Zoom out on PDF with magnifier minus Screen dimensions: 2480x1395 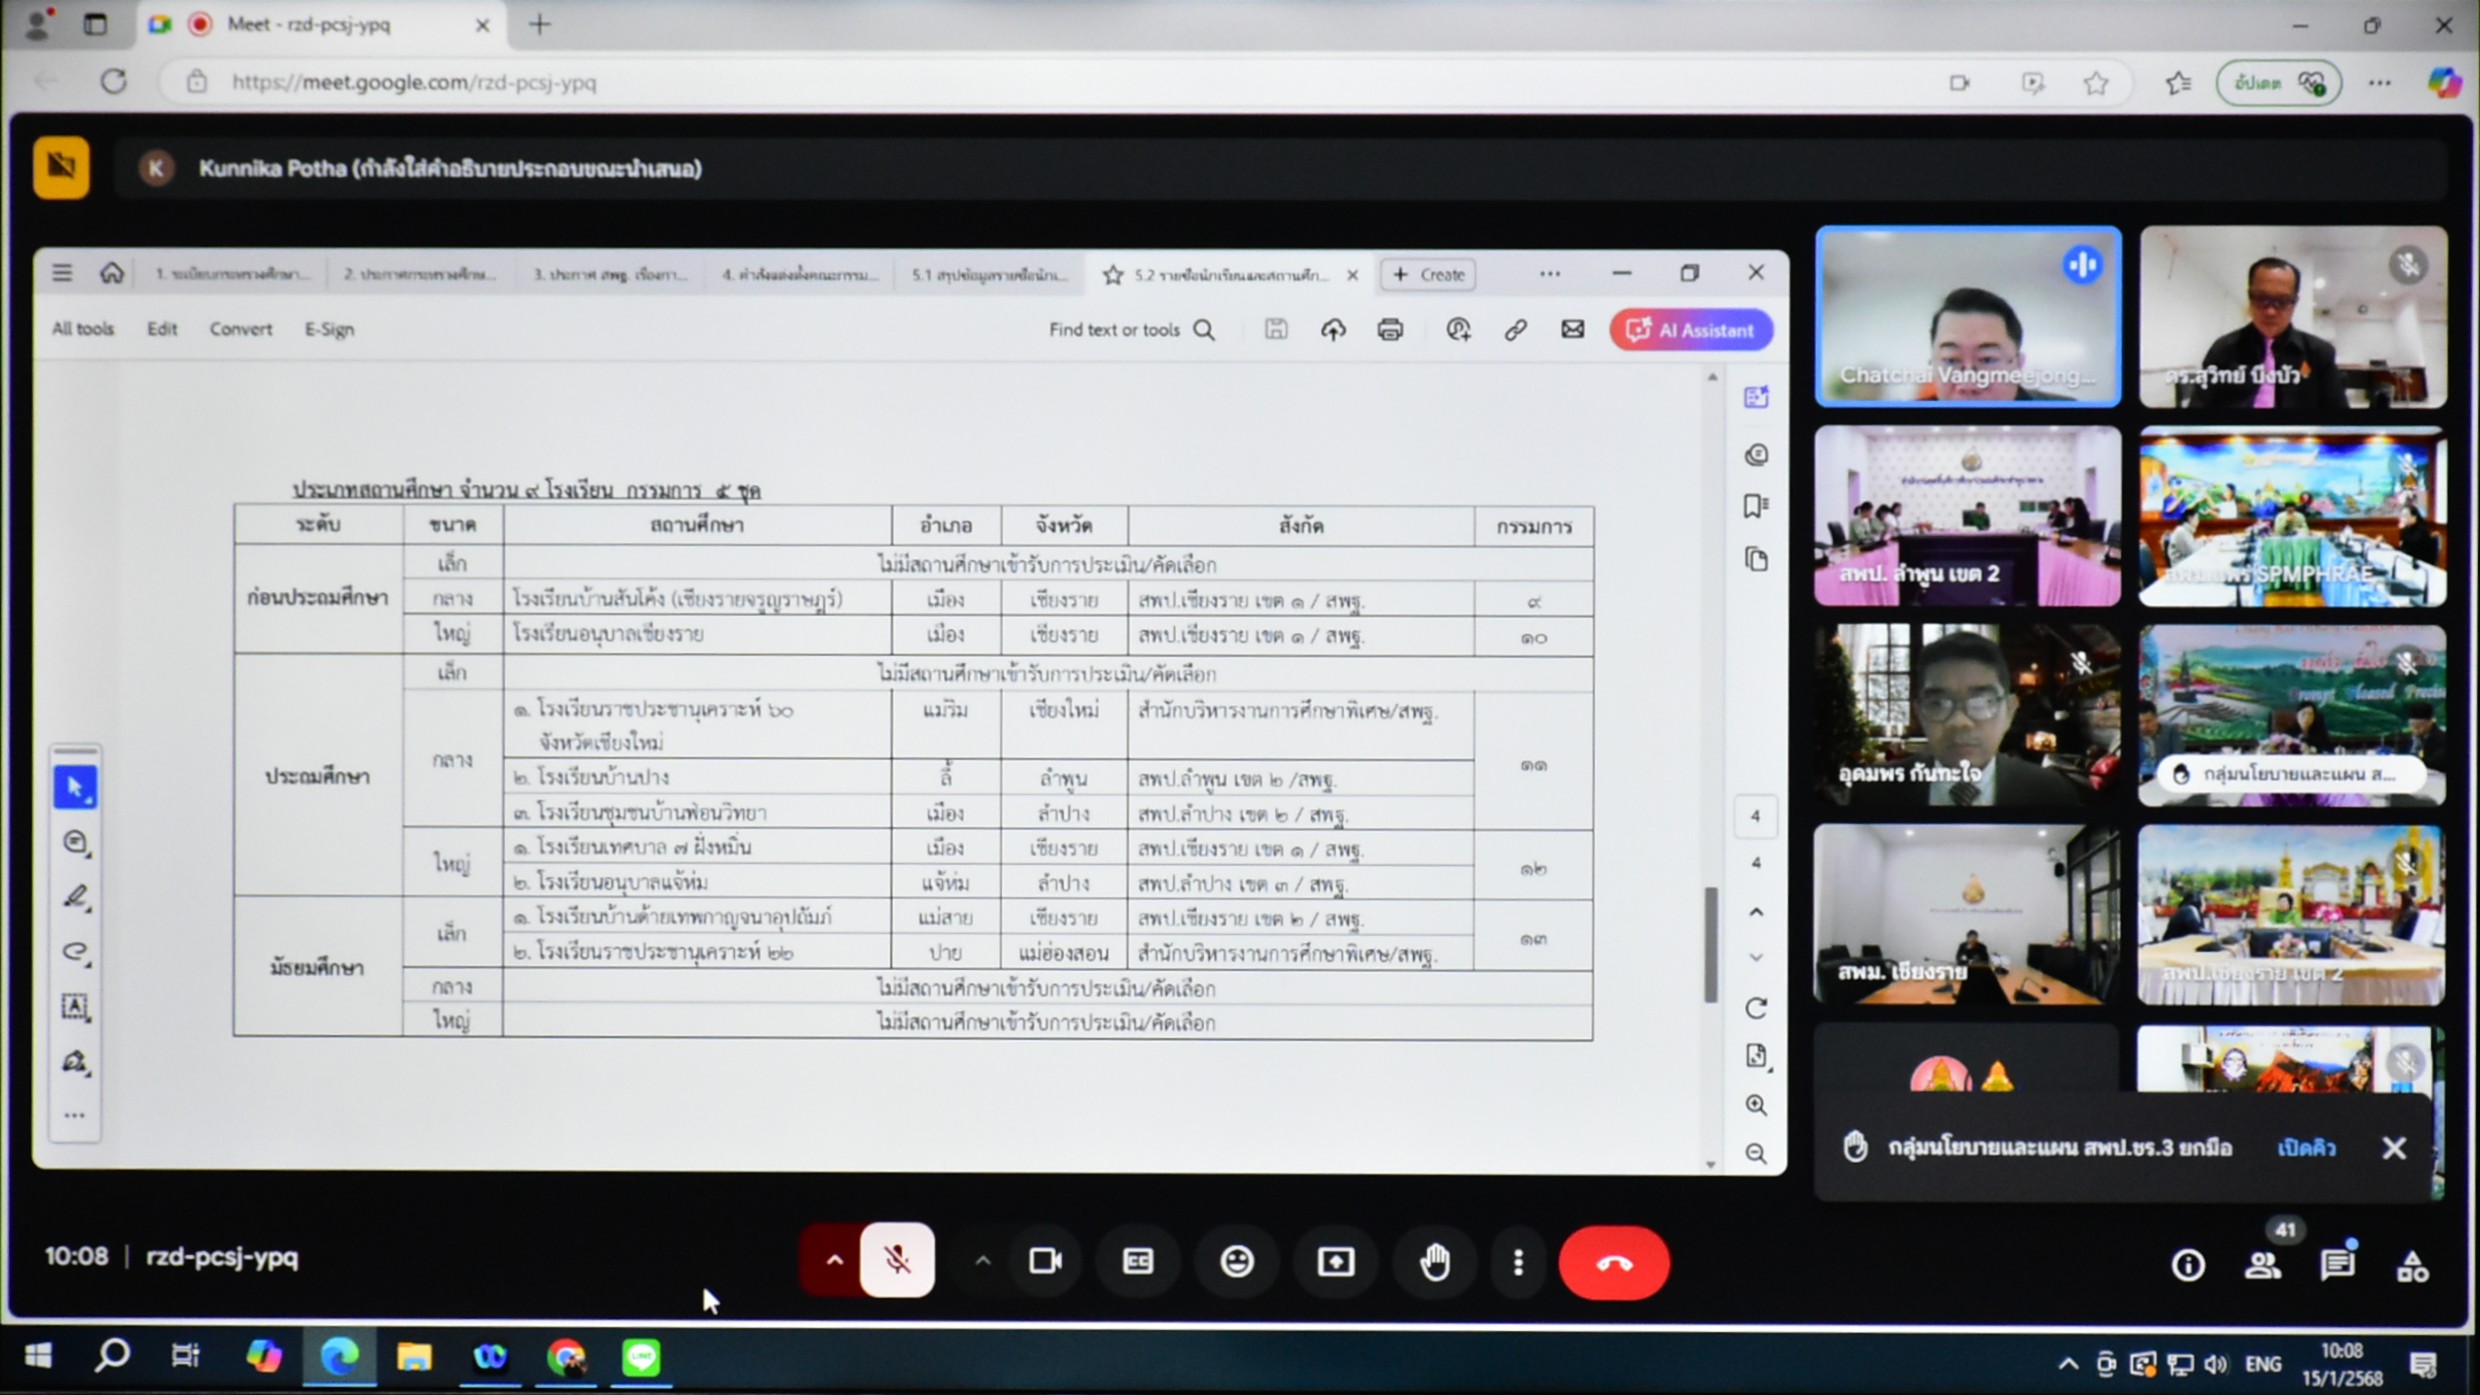(x=1756, y=1154)
